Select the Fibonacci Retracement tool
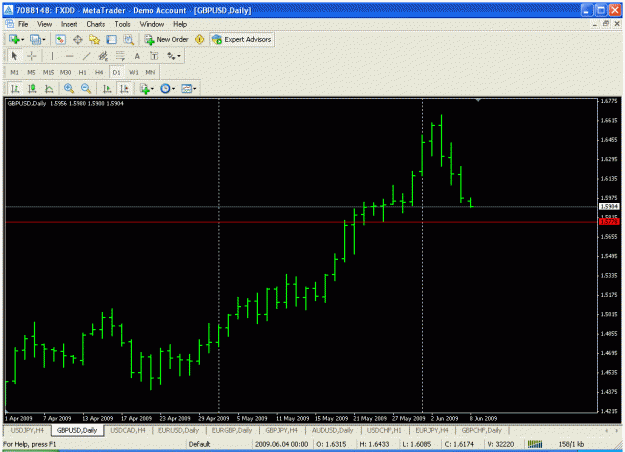Viewport: 625px width, 452px height. pyautogui.click(x=120, y=56)
